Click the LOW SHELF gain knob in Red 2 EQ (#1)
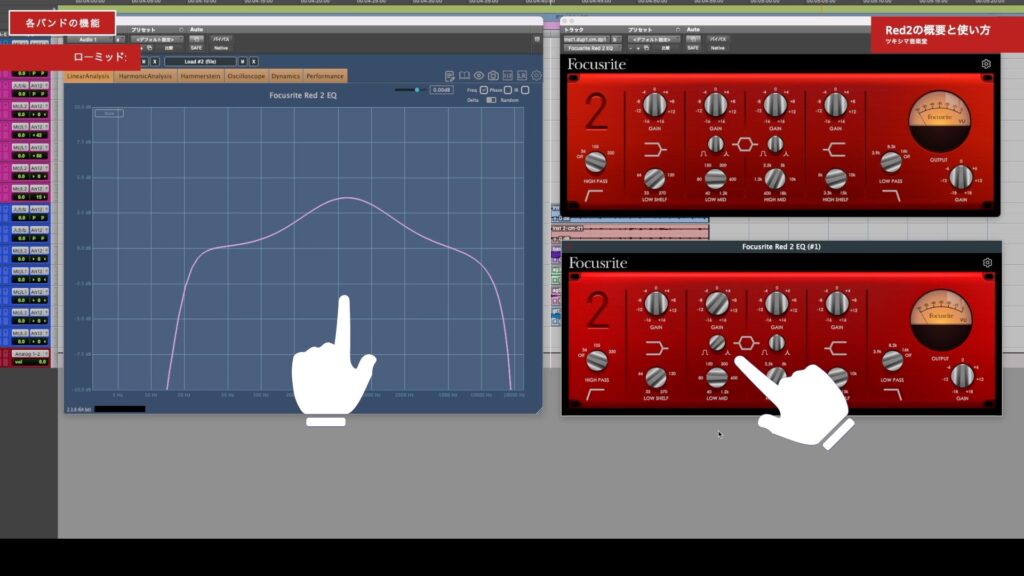 pos(656,303)
